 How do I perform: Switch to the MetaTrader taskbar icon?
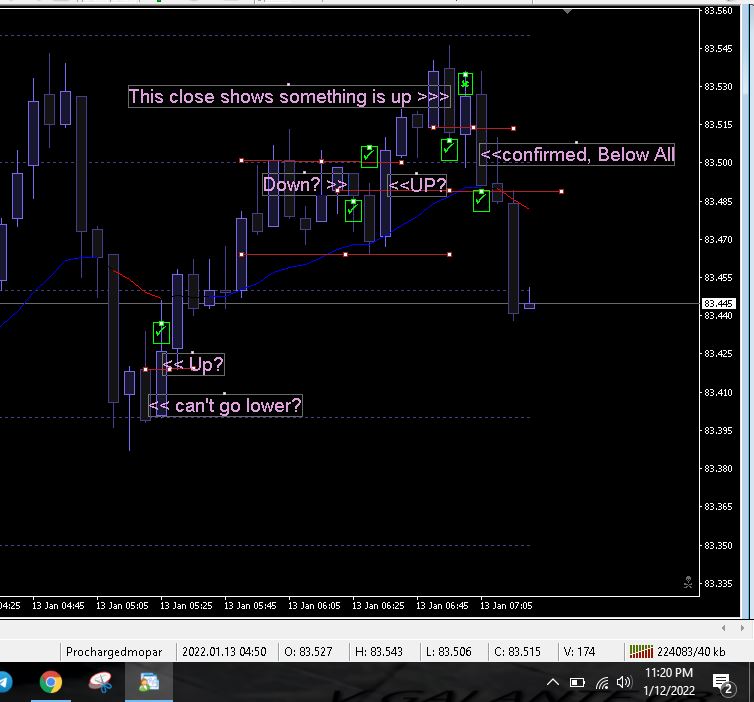pyautogui.click(x=149, y=682)
